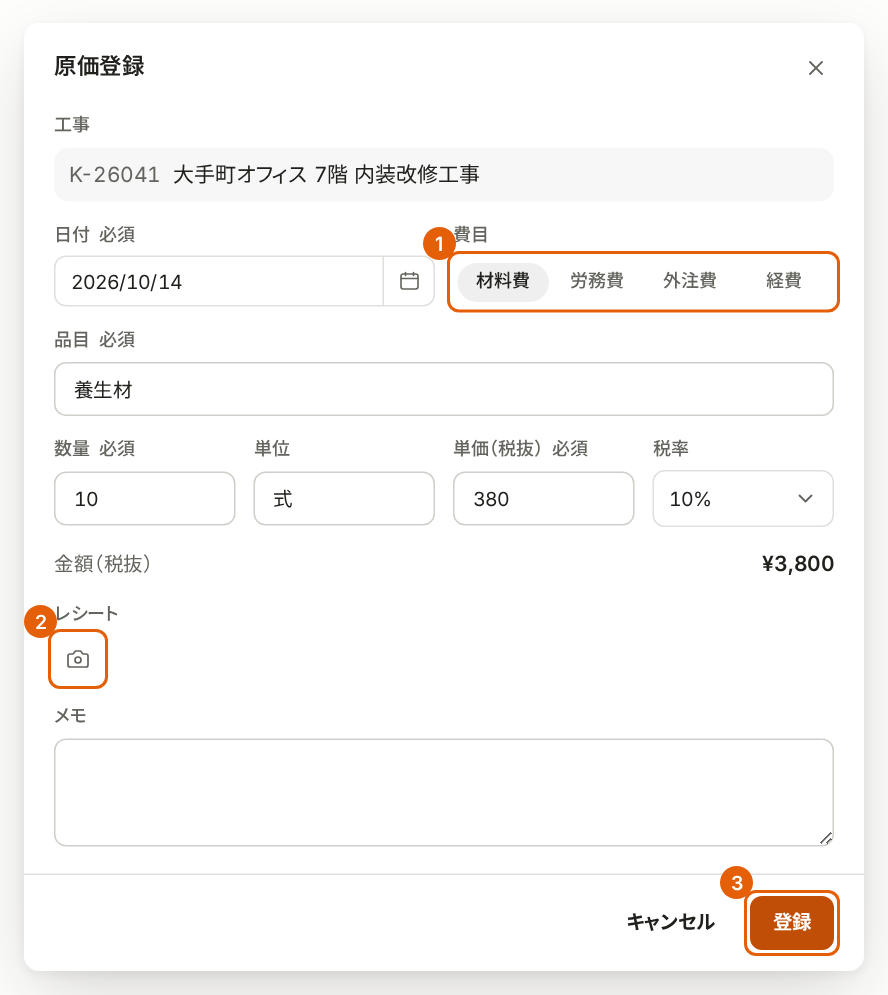The width and height of the screenshot is (888, 995).
Task: Select the 材料費 cost category
Action: tap(503, 281)
